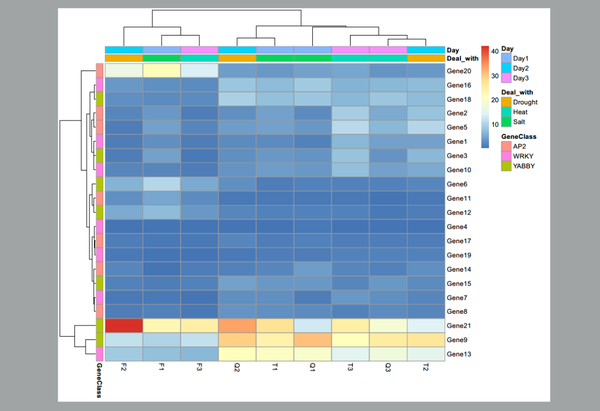Screen dimensions: 600x411
Task: Click the yellow Gene20 F1 cell
Action: click(161, 71)
